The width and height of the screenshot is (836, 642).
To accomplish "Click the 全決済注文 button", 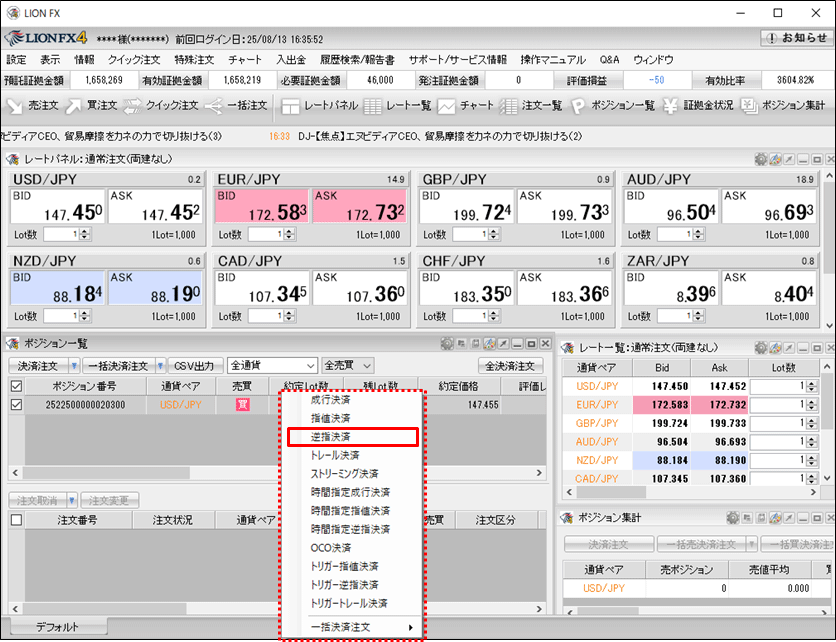I will point(512,366).
